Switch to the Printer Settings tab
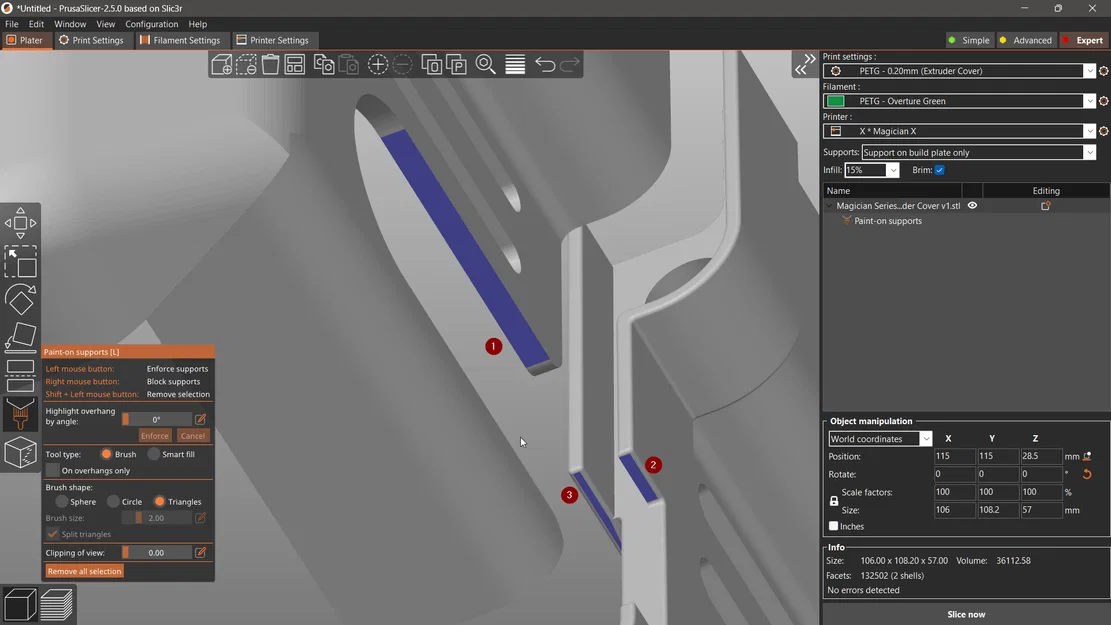The image size is (1111, 625). point(273,40)
